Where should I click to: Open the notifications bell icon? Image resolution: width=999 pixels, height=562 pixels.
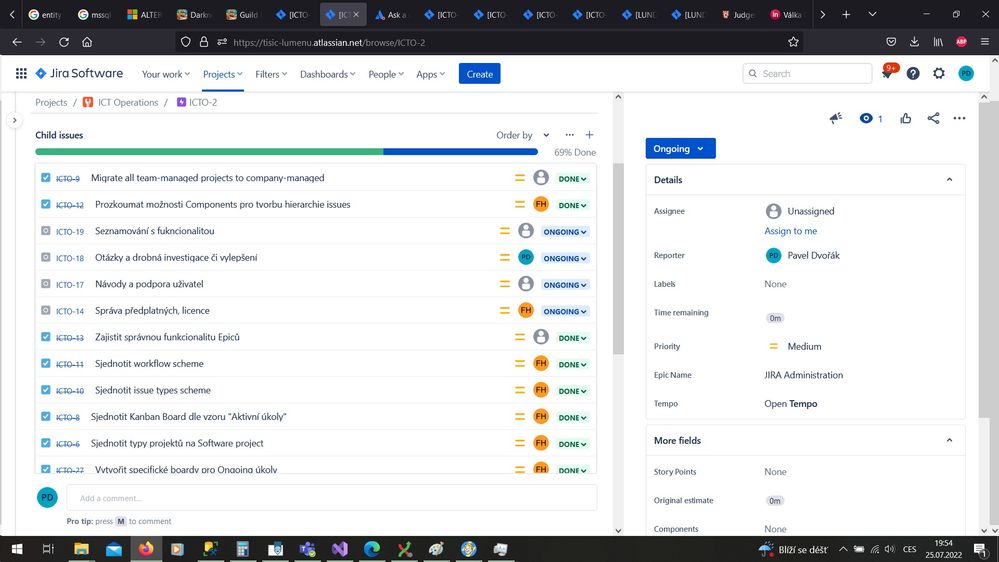coord(887,74)
